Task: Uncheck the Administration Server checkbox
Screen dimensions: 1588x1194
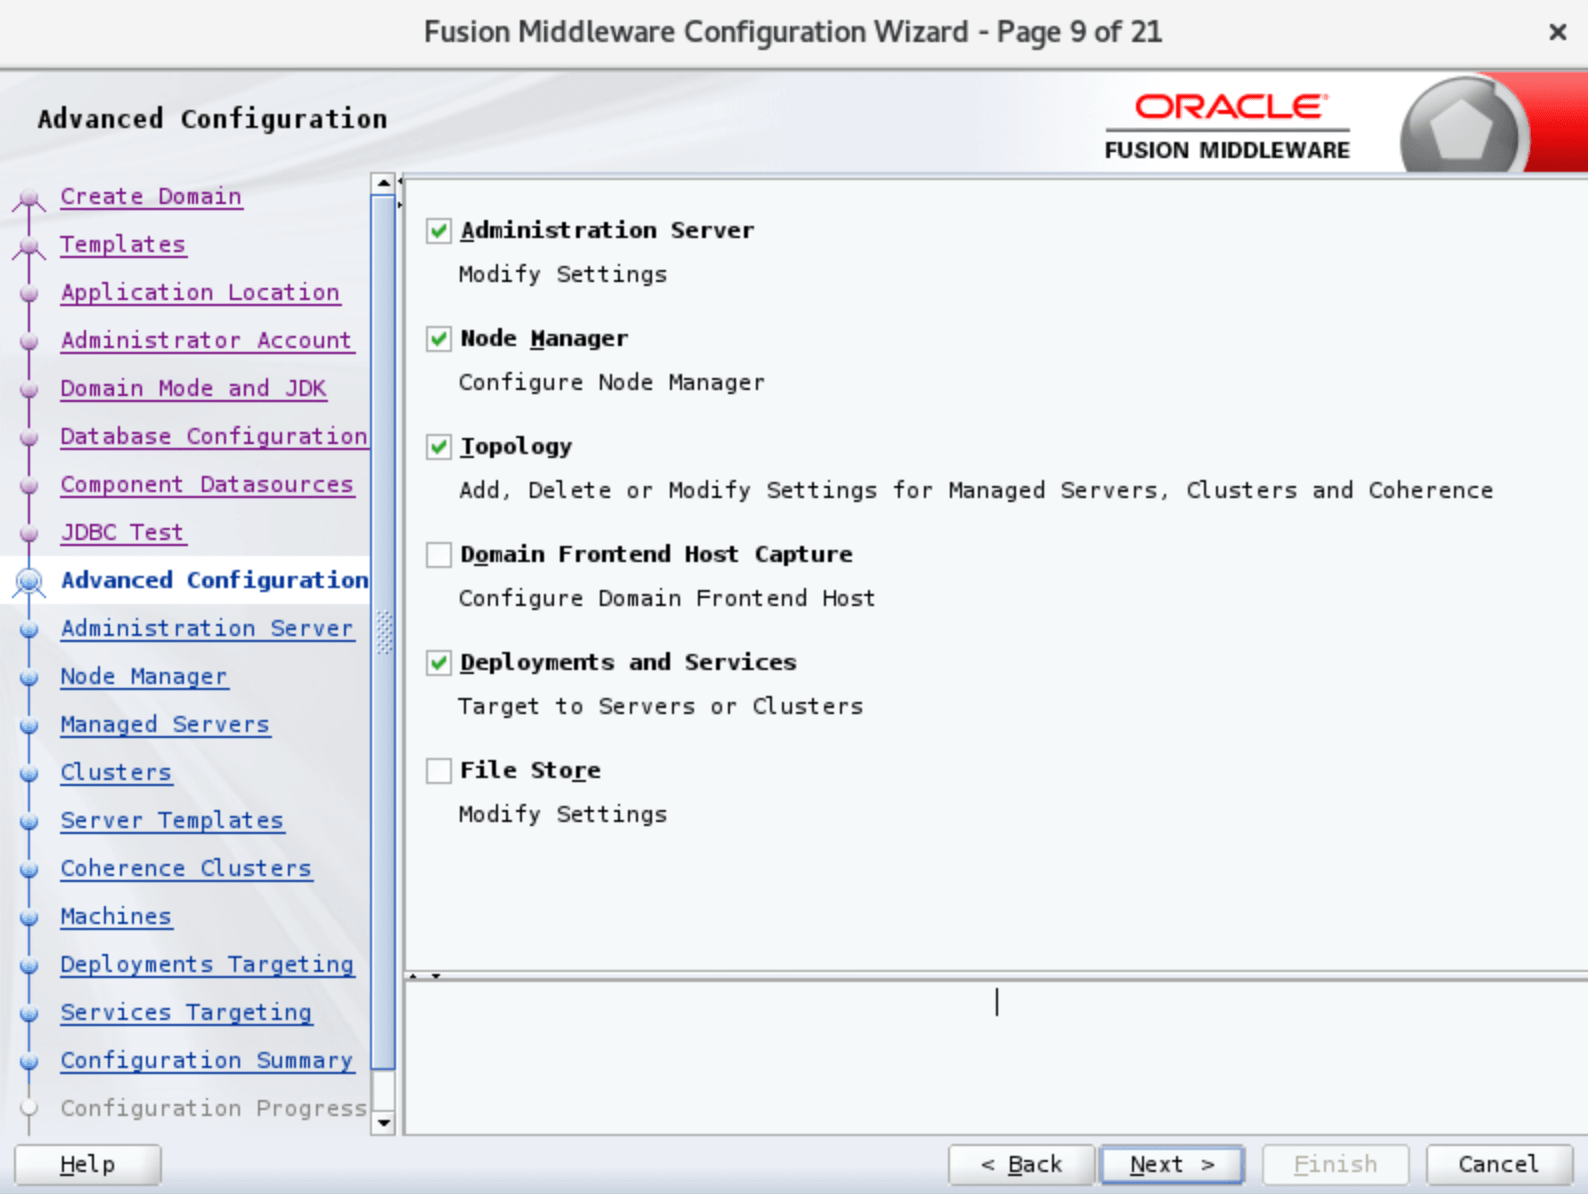Action: tap(438, 231)
